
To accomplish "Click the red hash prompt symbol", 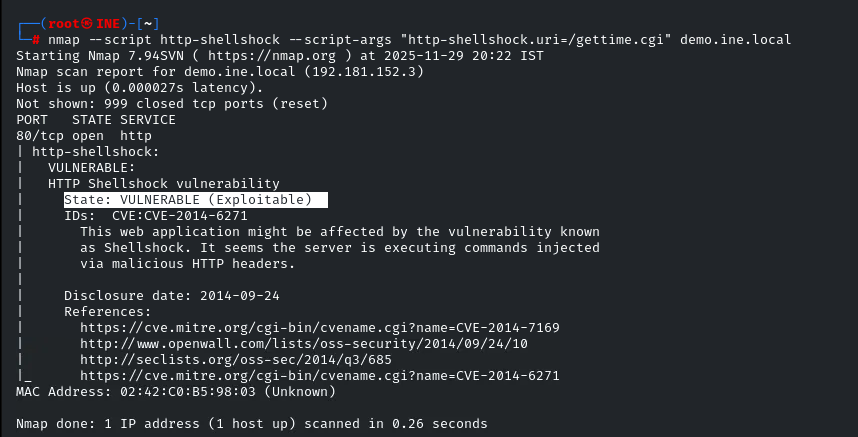I will (x=36, y=39).
